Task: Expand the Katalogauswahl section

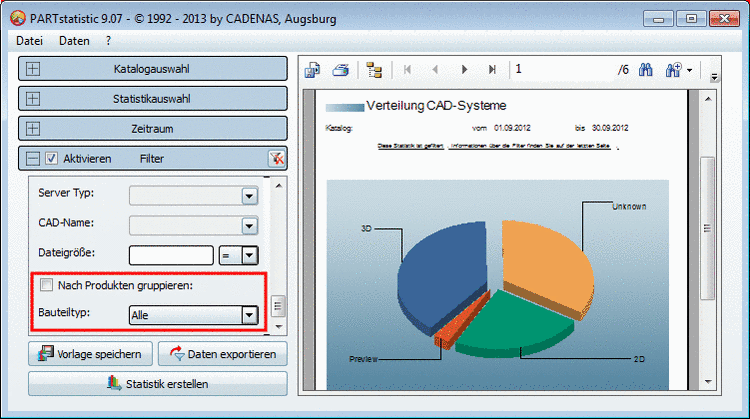Action: (33, 69)
